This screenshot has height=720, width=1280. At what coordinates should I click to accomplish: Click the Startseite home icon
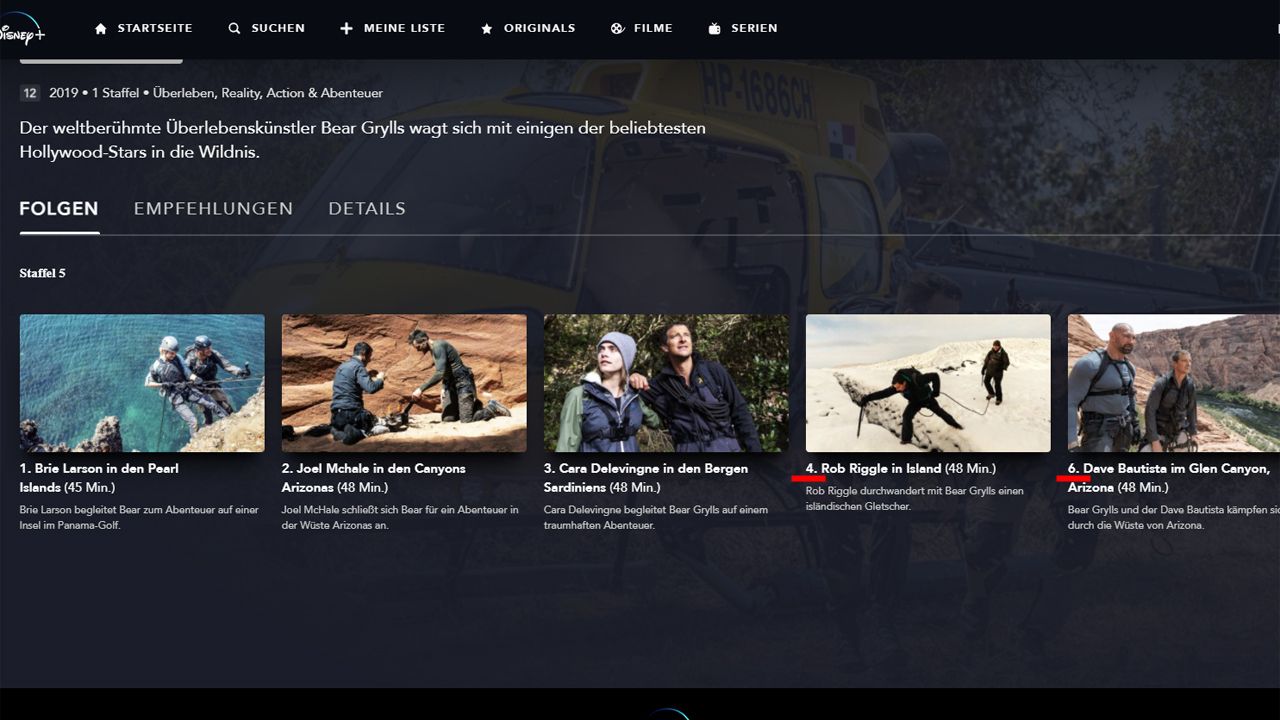click(100, 29)
